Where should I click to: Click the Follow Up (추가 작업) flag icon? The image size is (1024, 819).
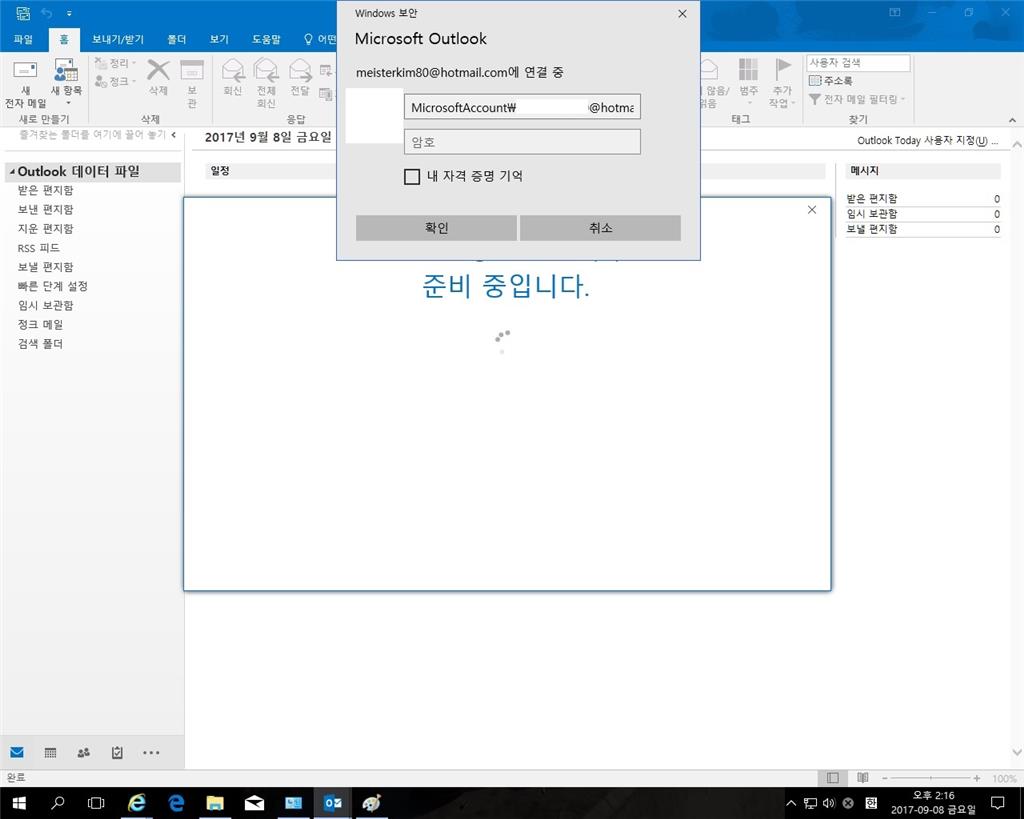pyautogui.click(x=782, y=69)
